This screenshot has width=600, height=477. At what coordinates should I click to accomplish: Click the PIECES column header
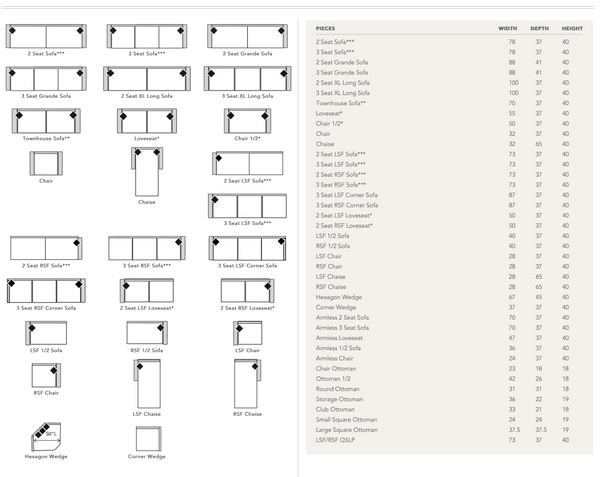pos(326,28)
